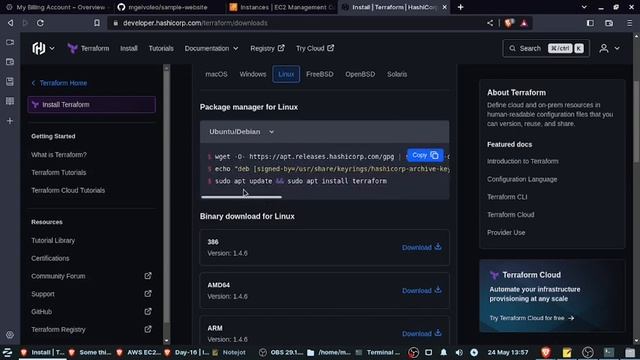Open settings gear in left sidebar
The width and height of the screenshot is (640, 360).
(10, 335)
